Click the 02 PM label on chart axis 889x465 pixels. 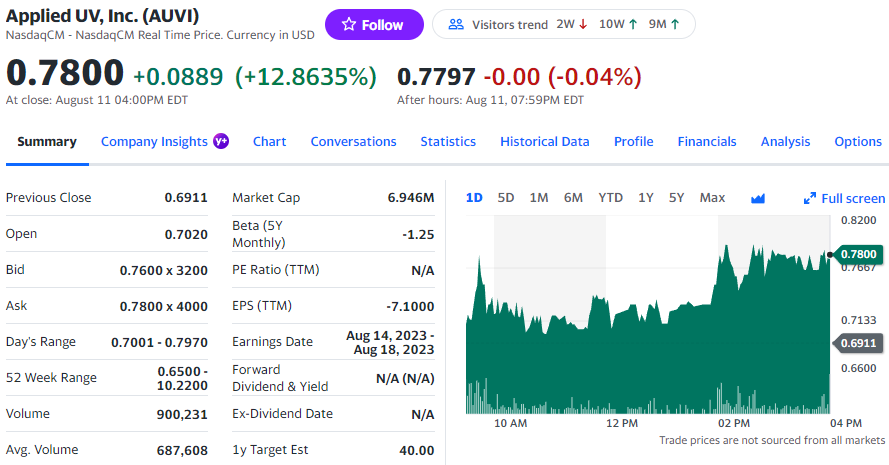734,423
